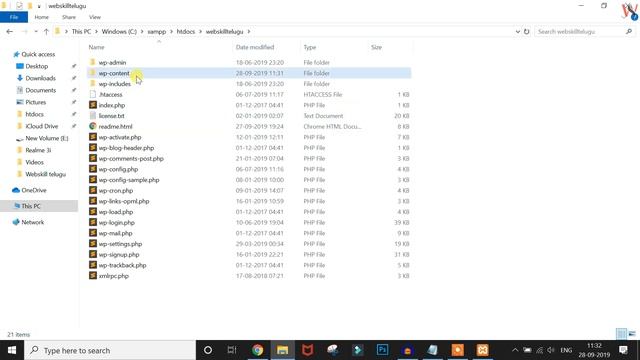
Task: Open address bar history dropdown
Action: click(x=518, y=31)
